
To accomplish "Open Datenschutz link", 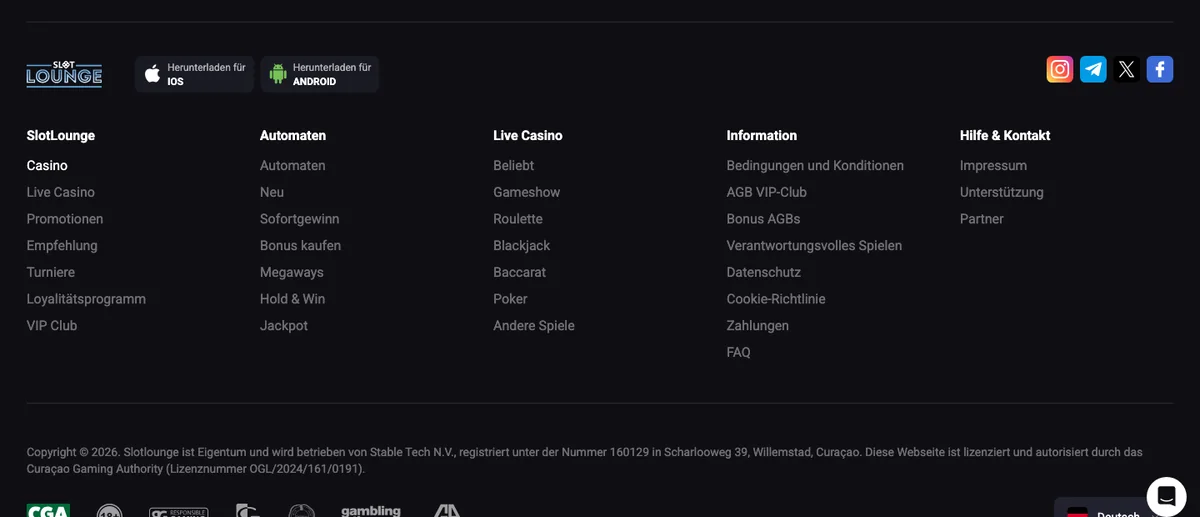I will point(764,272).
